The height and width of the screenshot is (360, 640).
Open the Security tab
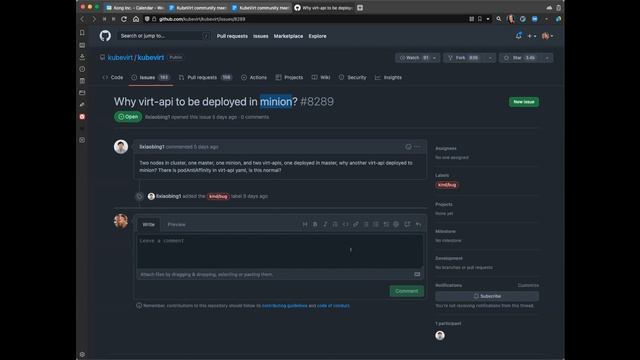click(x=353, y=77)
